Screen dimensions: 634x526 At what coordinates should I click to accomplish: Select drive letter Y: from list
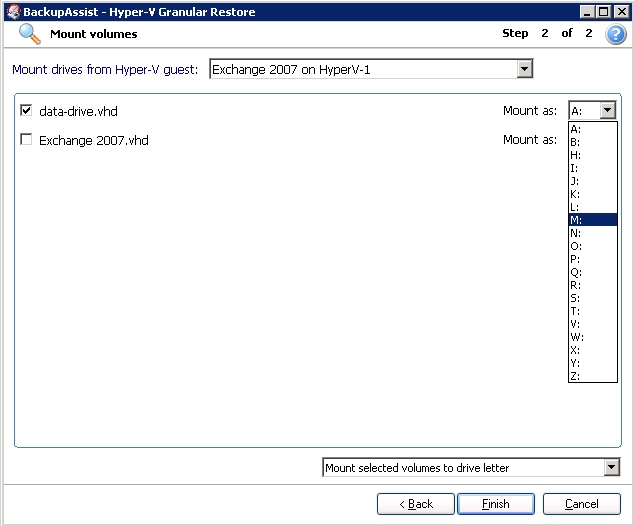pyautogui.click(x=593, y=363)
